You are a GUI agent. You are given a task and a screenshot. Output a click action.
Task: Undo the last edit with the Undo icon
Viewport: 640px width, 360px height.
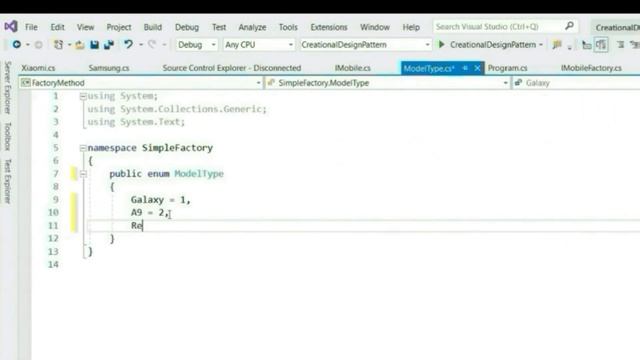129,44
